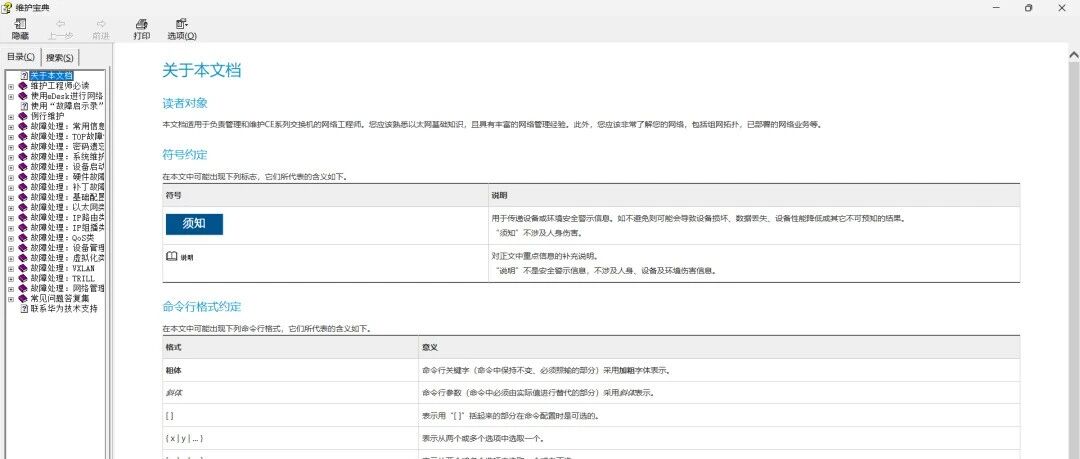Click the 符号约定 section heading
Viewport: 1080px width, 459px height.
pyautogui.click(x=185, y=154)
